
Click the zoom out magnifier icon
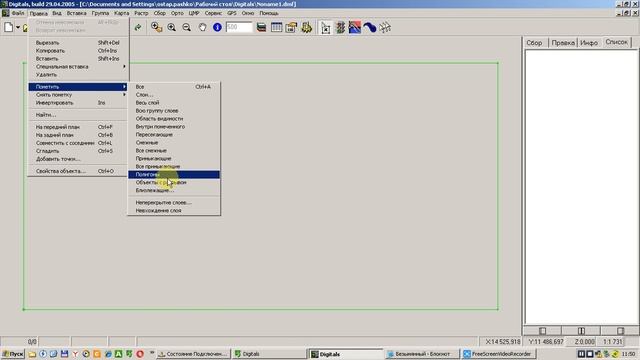click(187, 27)
